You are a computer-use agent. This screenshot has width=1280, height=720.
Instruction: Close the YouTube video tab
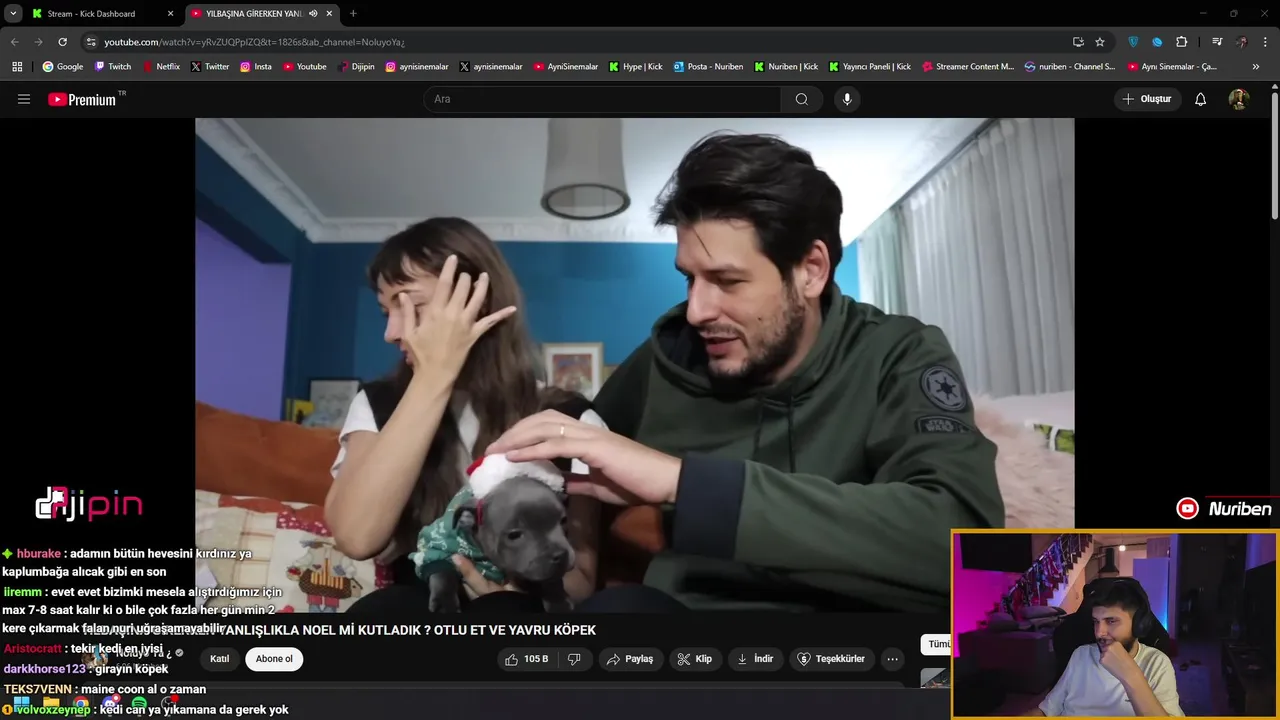pos(329,14)
